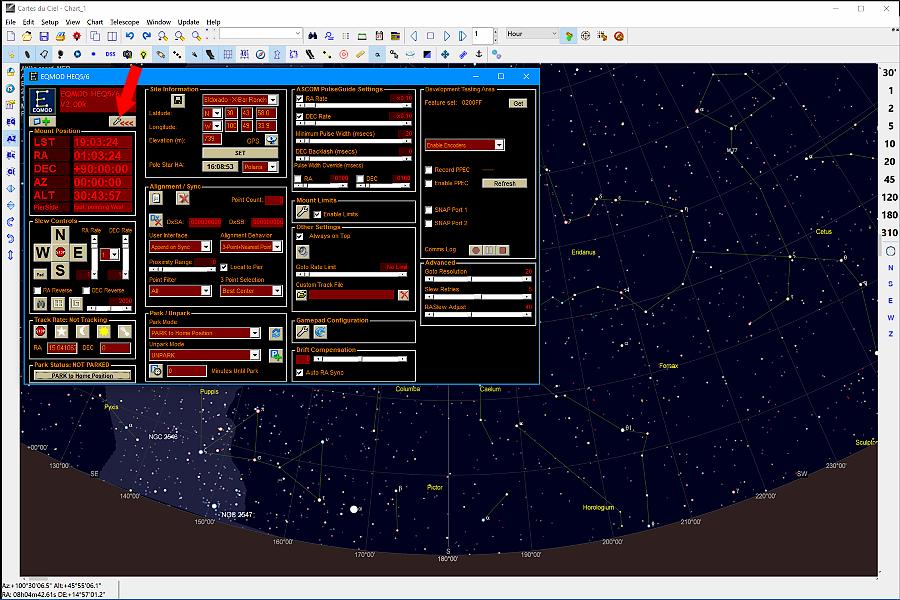The height and width of the screenshot is (600, 900).
Task: Adjust the Minimum Pulse Width slider
Action: pos(354,140)
